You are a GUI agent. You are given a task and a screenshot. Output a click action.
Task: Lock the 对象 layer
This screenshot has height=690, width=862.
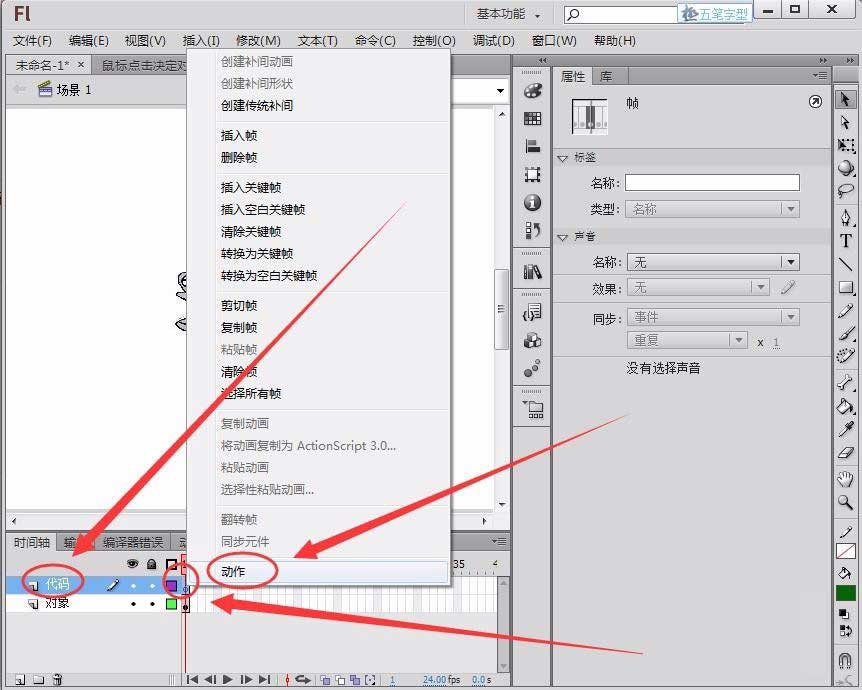tap(152, 604)
